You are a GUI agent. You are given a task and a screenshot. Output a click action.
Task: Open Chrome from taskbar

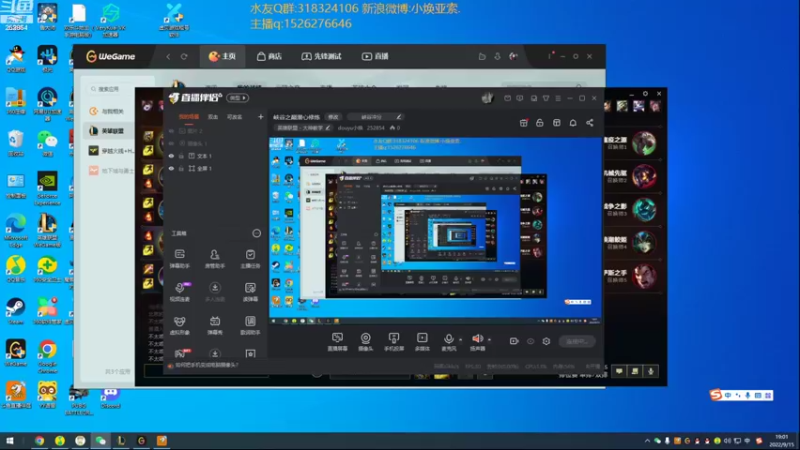[x=39, y=441]
